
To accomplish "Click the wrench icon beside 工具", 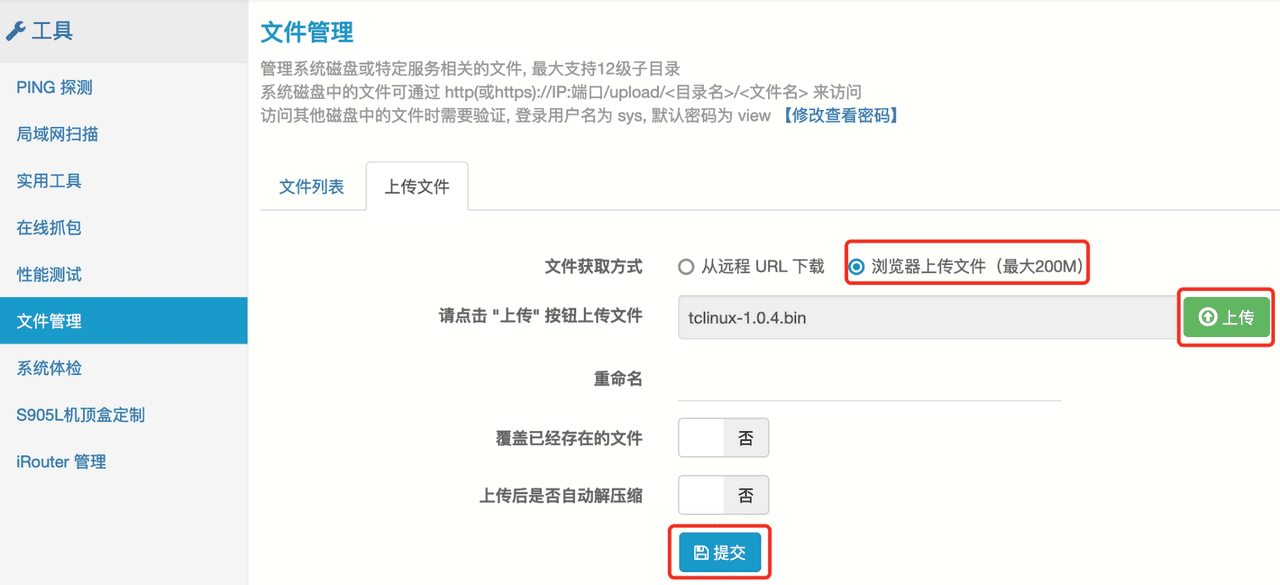I will click(15, 32).
